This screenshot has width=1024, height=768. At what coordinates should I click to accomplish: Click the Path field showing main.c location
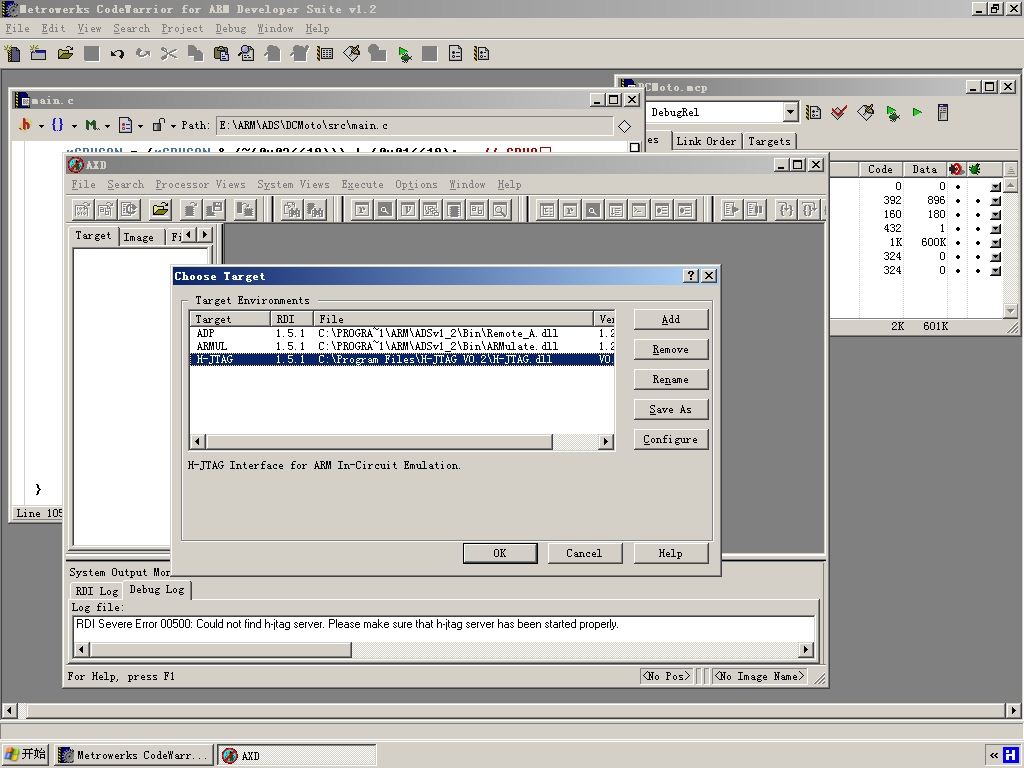pos(414,125)
